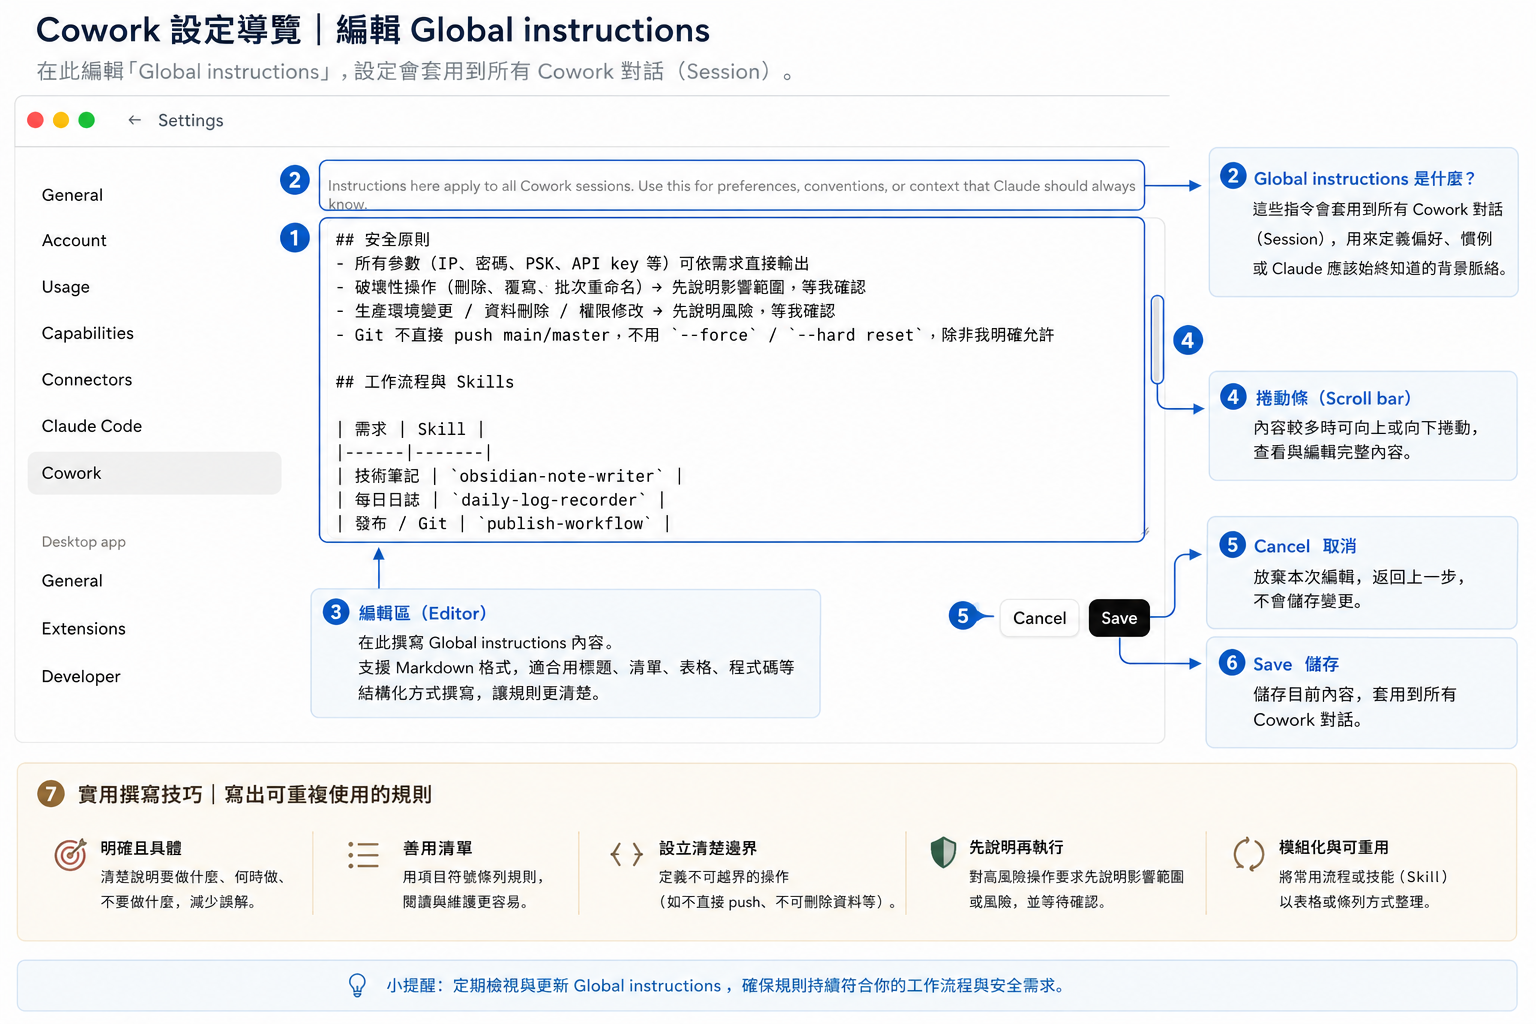The width and height of the screenshot is (1536, 1024).
Task: Click the Git push main/master rule line
Action: [695, 335]
